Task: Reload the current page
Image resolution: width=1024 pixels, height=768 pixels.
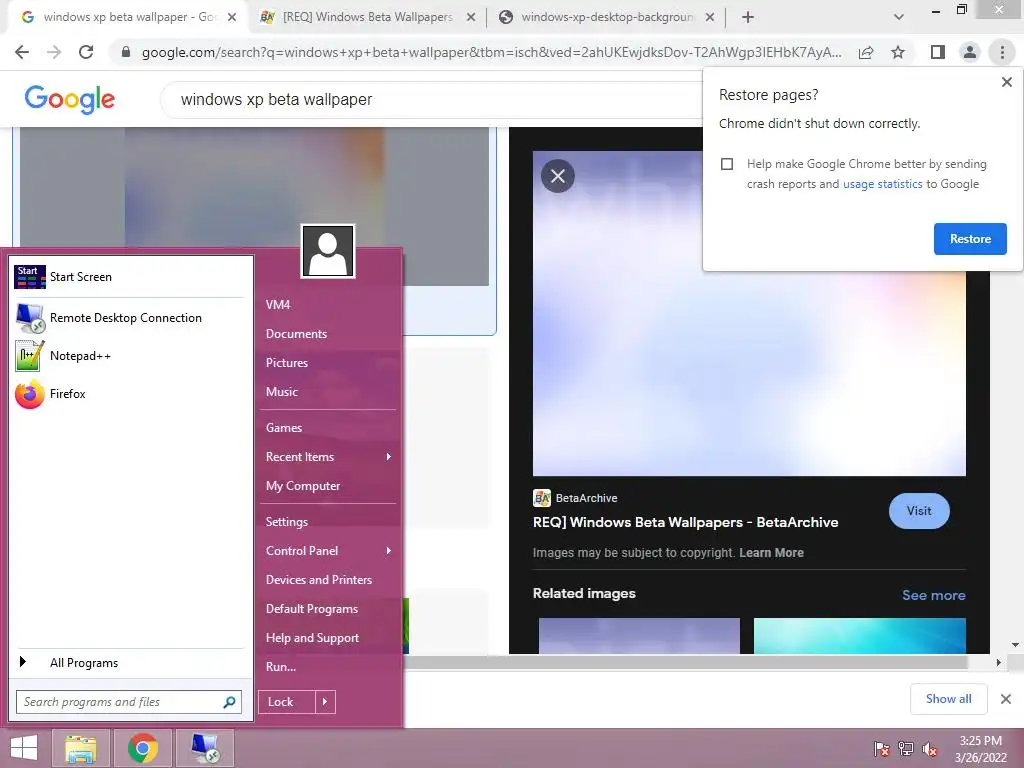Action: click(86, 52)
